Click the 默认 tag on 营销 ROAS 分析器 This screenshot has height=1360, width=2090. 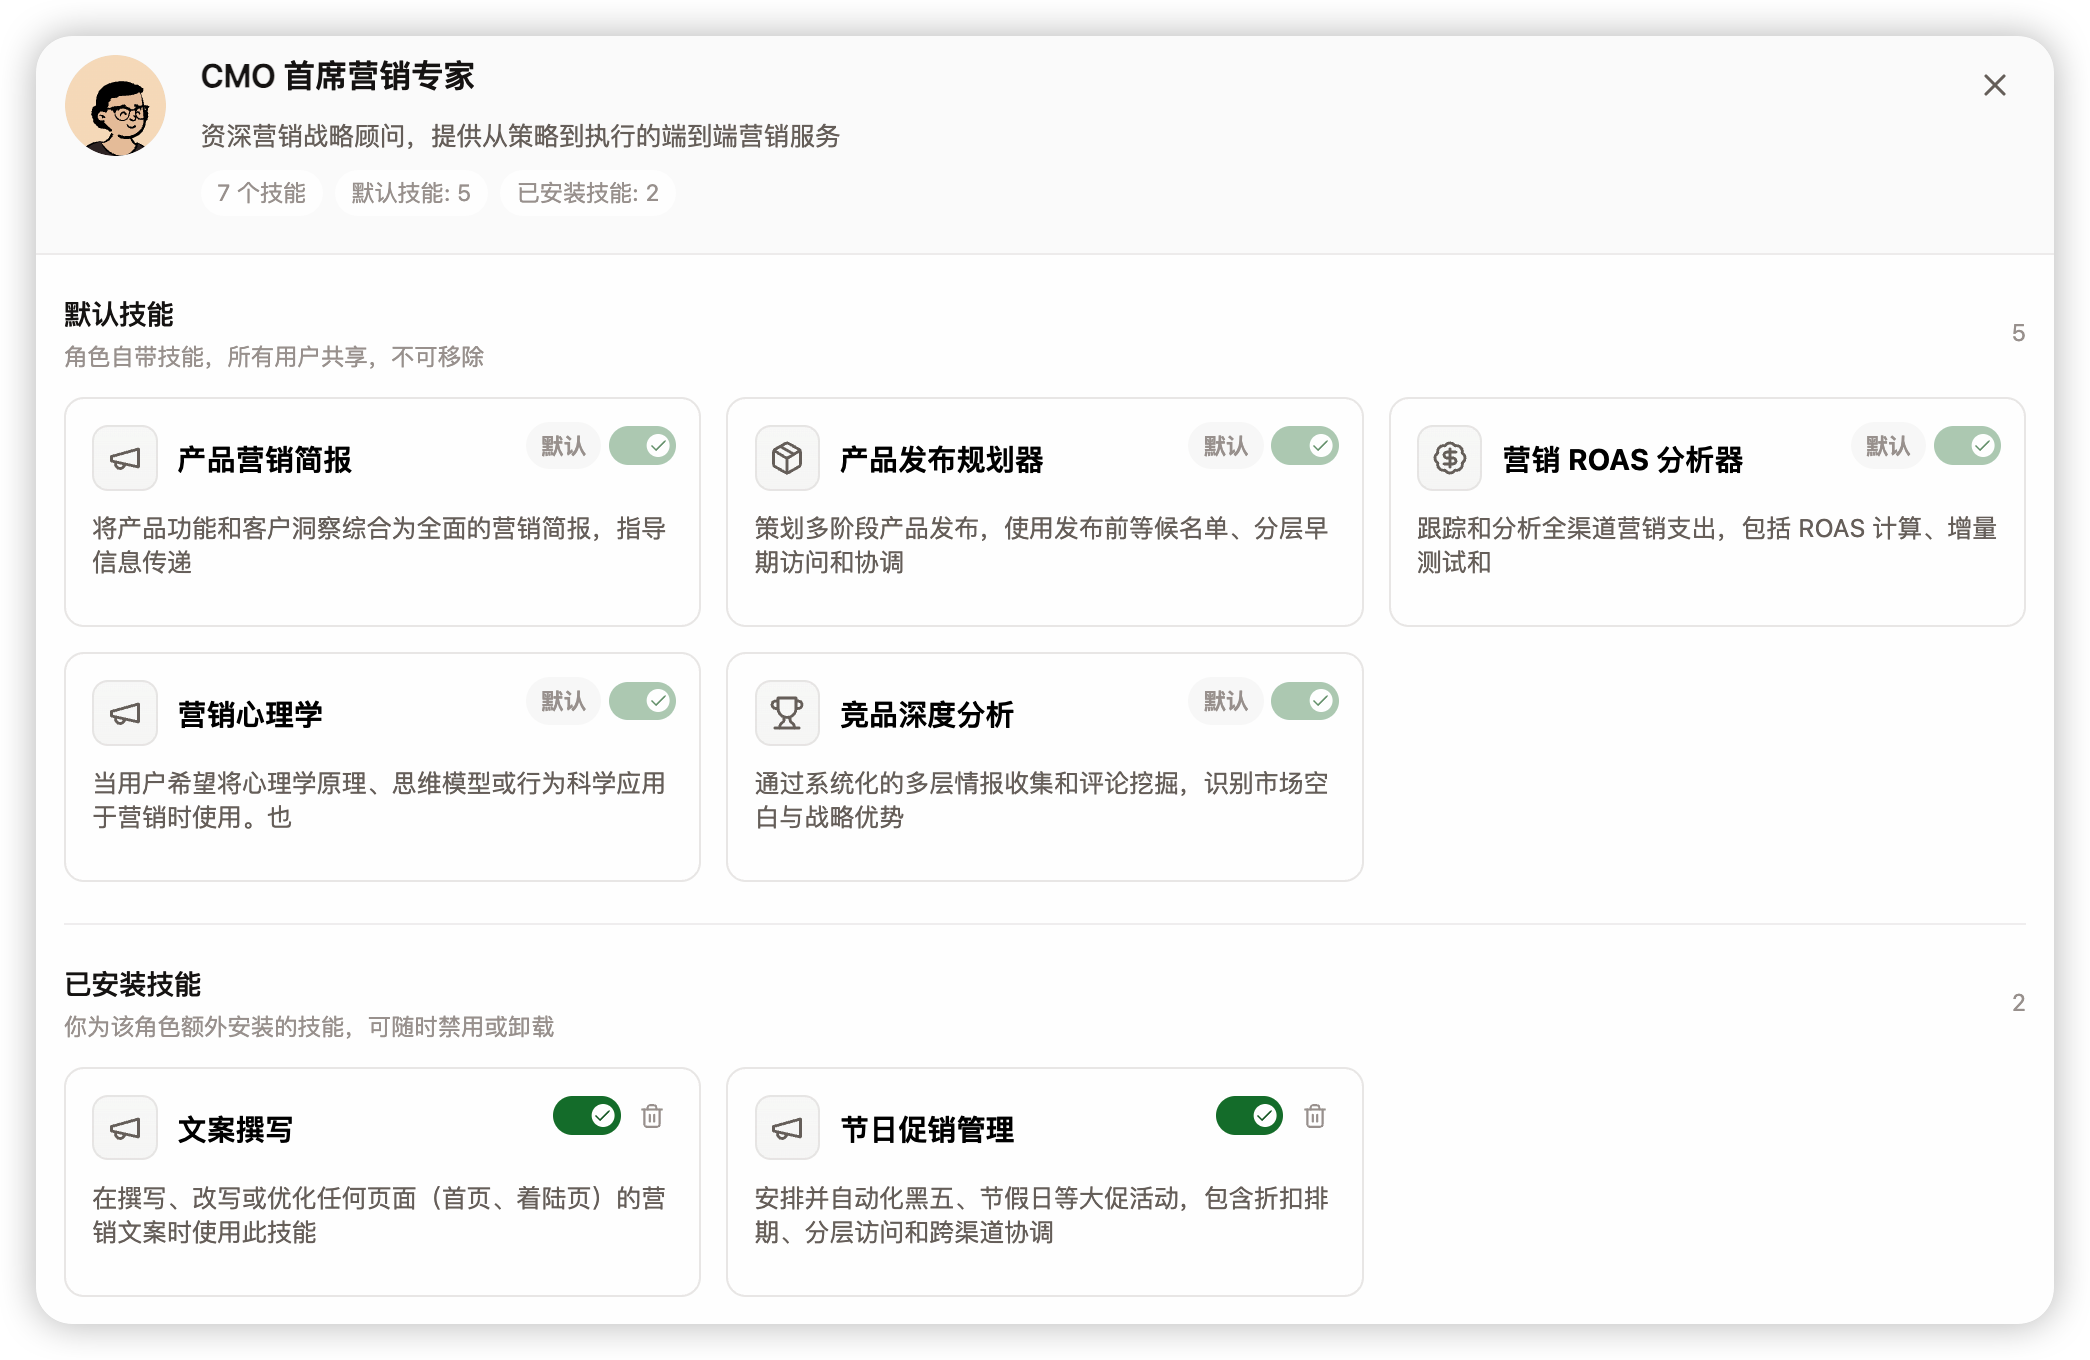pos(1887,446)
